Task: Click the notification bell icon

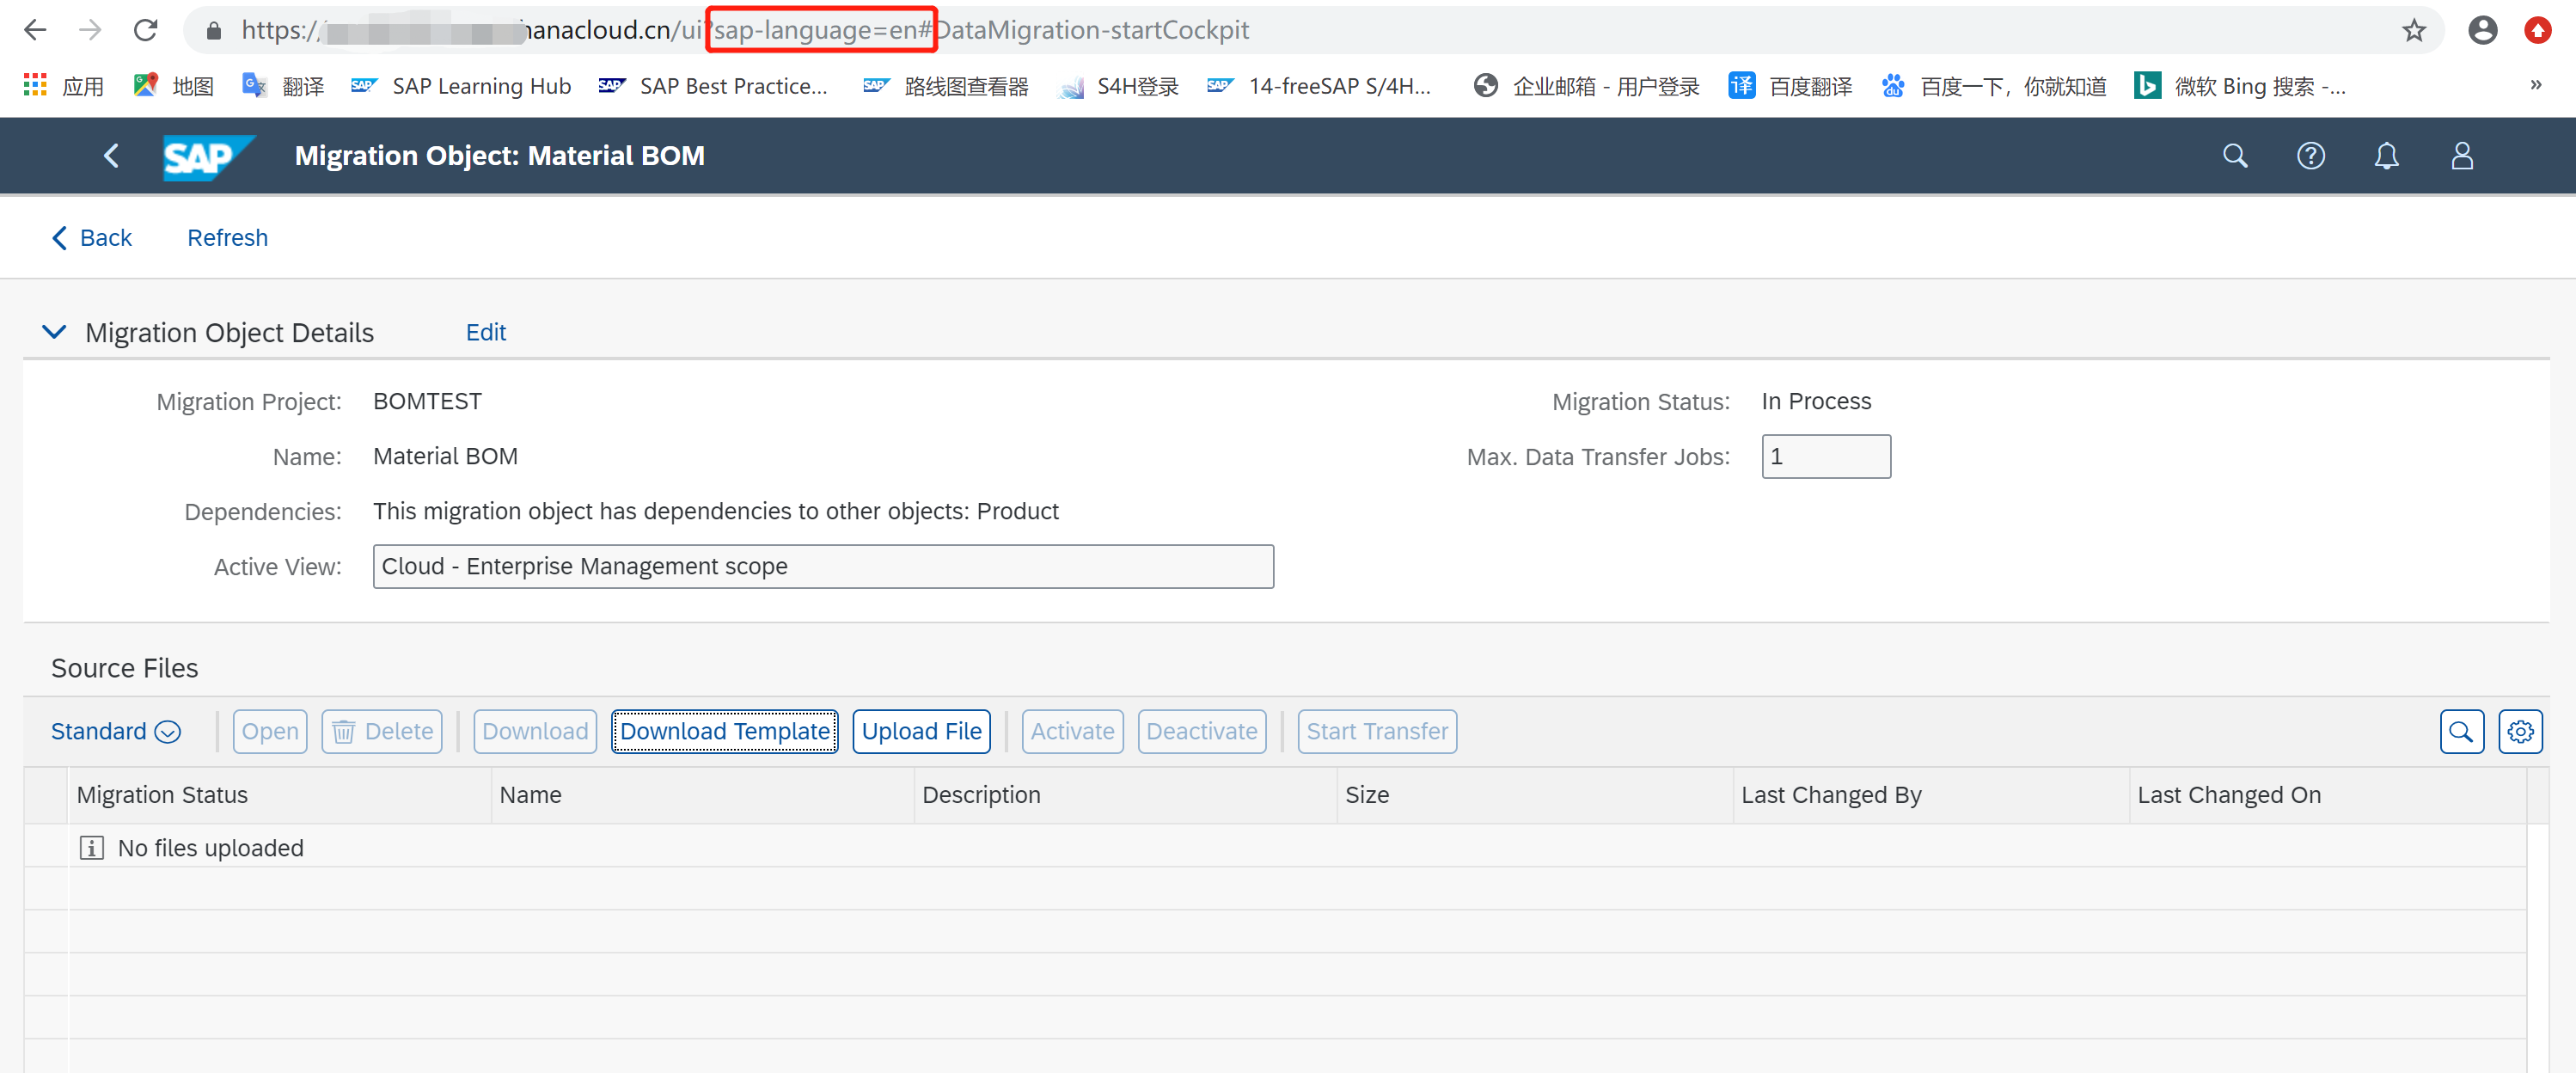Action: (x=2383, y=155)
